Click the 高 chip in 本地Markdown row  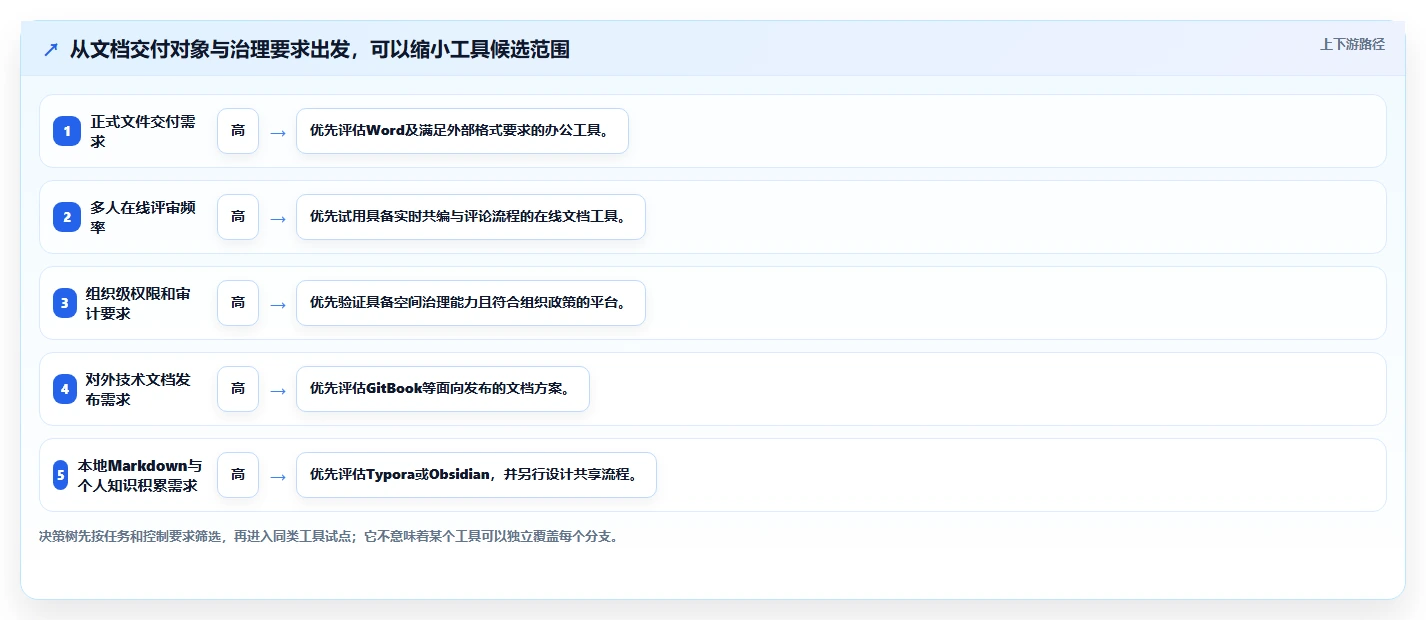coord(238,475)
